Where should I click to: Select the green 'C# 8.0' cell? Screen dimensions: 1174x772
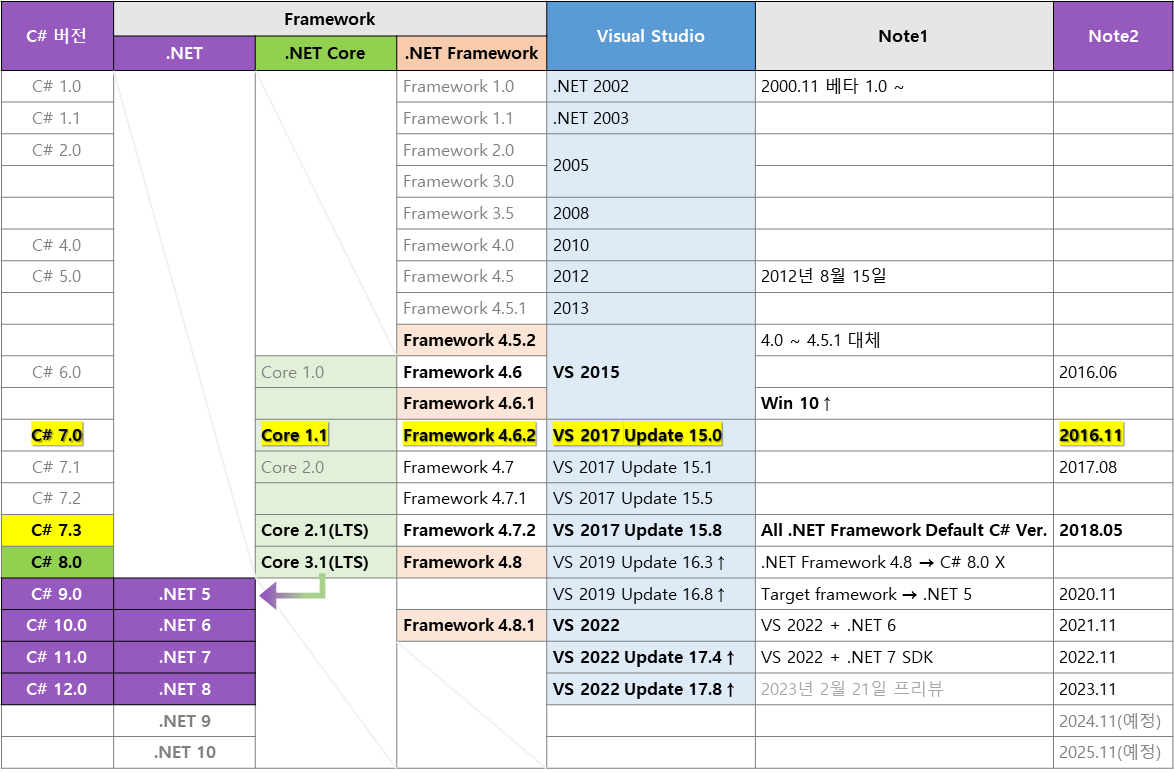(x=57, y=562)
